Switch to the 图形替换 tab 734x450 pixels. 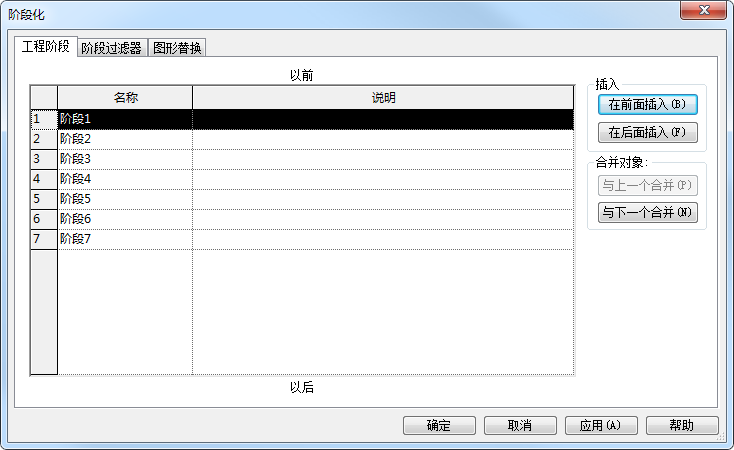click(x=177, y=48)
